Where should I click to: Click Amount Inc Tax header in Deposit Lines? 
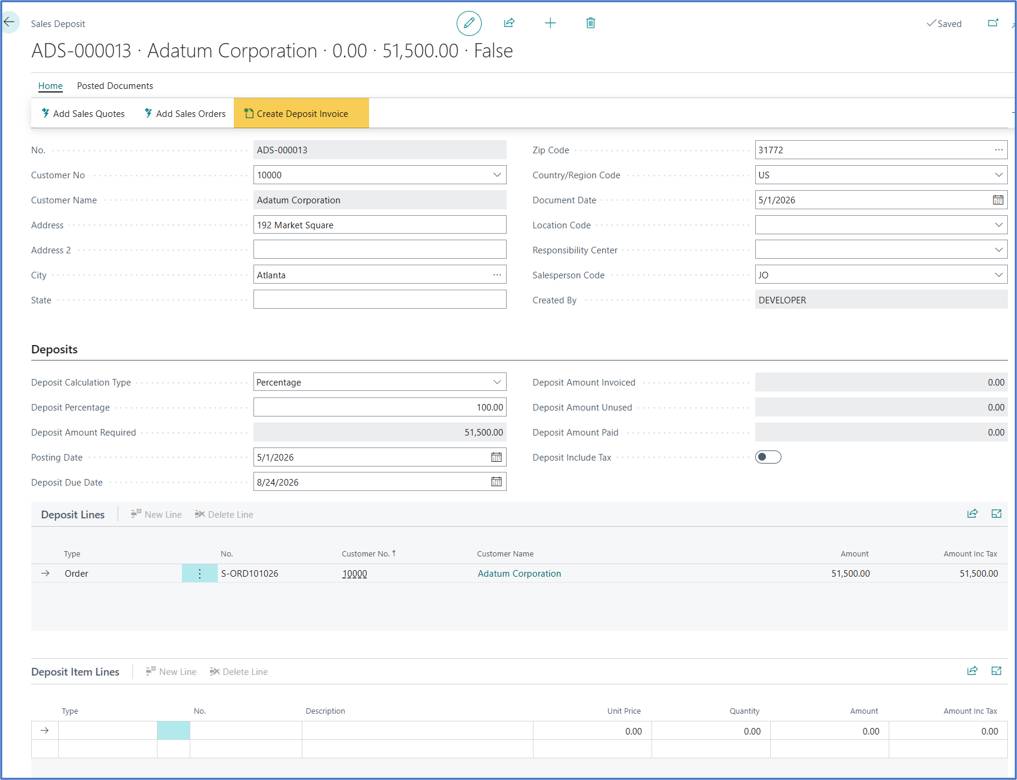(x=970, y=554)
